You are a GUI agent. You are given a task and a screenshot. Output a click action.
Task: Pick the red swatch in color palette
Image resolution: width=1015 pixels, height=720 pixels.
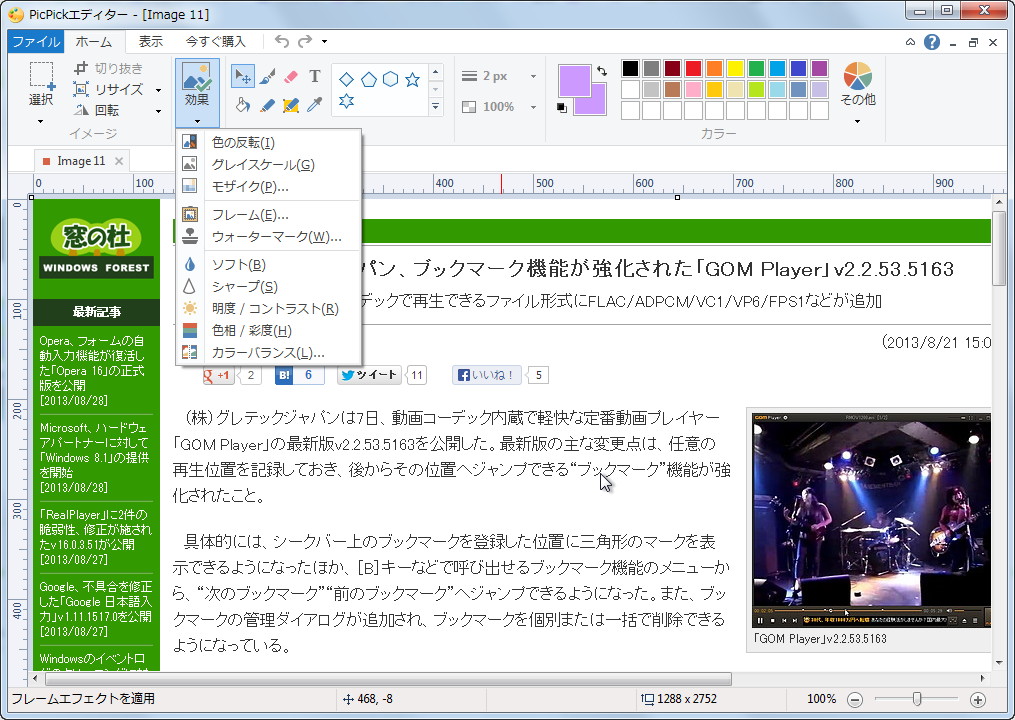point(693,68)
